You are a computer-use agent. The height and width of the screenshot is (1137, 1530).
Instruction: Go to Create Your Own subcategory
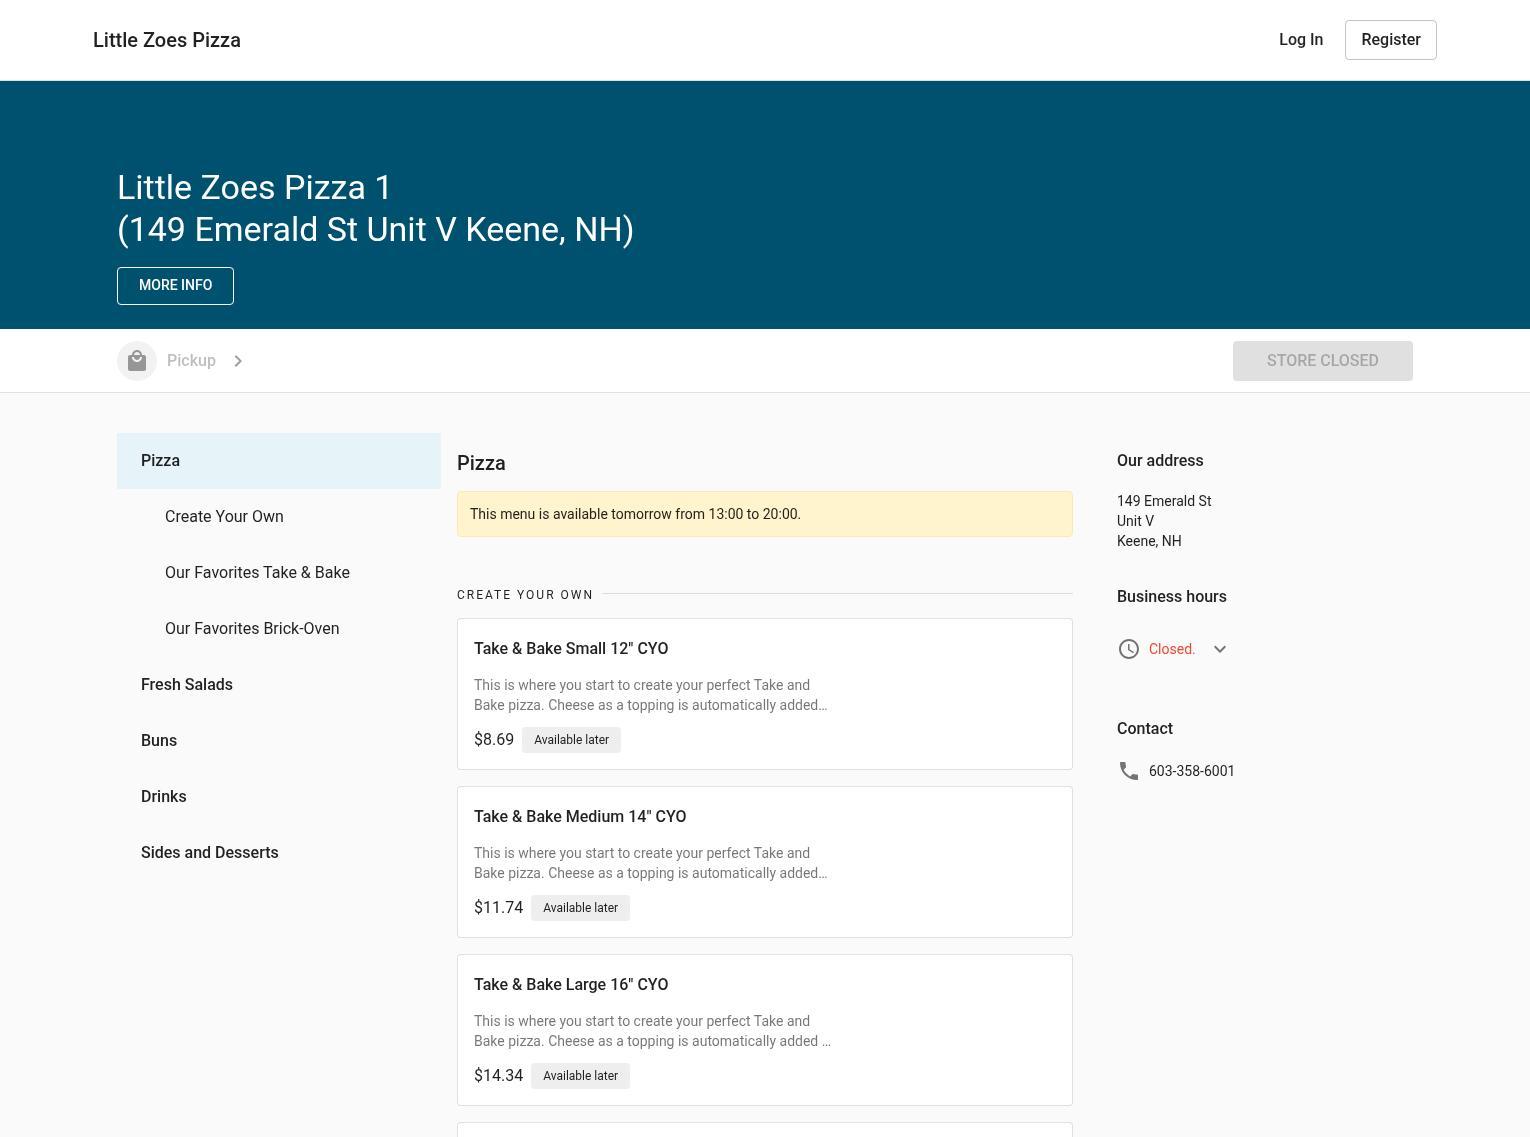point(224,517)
